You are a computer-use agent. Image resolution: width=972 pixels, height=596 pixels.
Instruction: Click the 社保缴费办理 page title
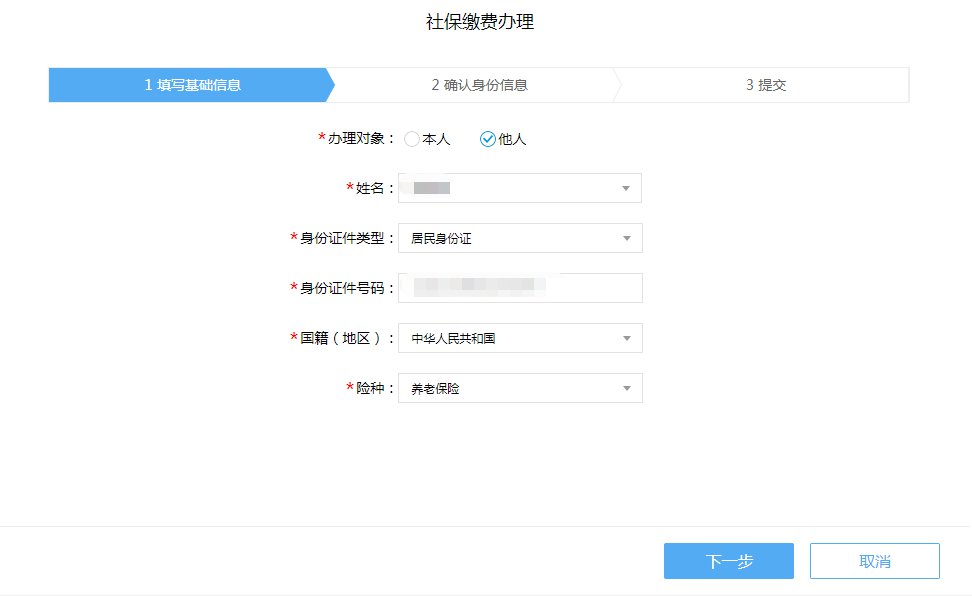point(480,22)
